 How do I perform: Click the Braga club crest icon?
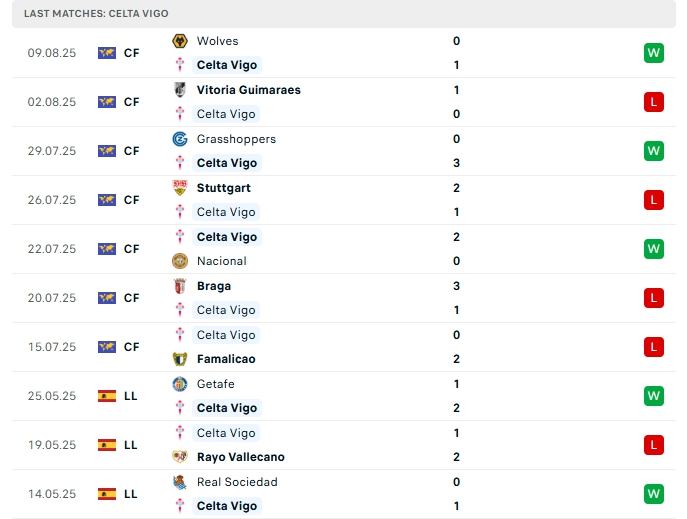(180, 286)
